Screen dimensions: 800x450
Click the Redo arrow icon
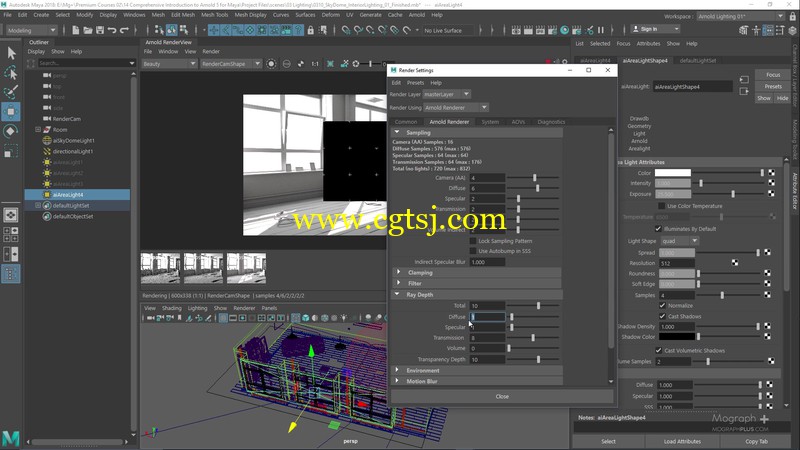coord(124,31)
